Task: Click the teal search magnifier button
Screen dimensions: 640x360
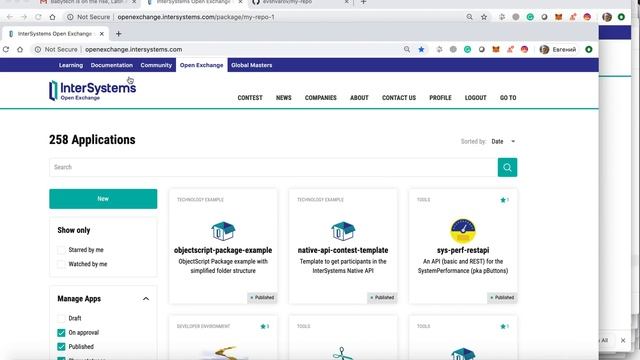Action: (x=507, y=167)
